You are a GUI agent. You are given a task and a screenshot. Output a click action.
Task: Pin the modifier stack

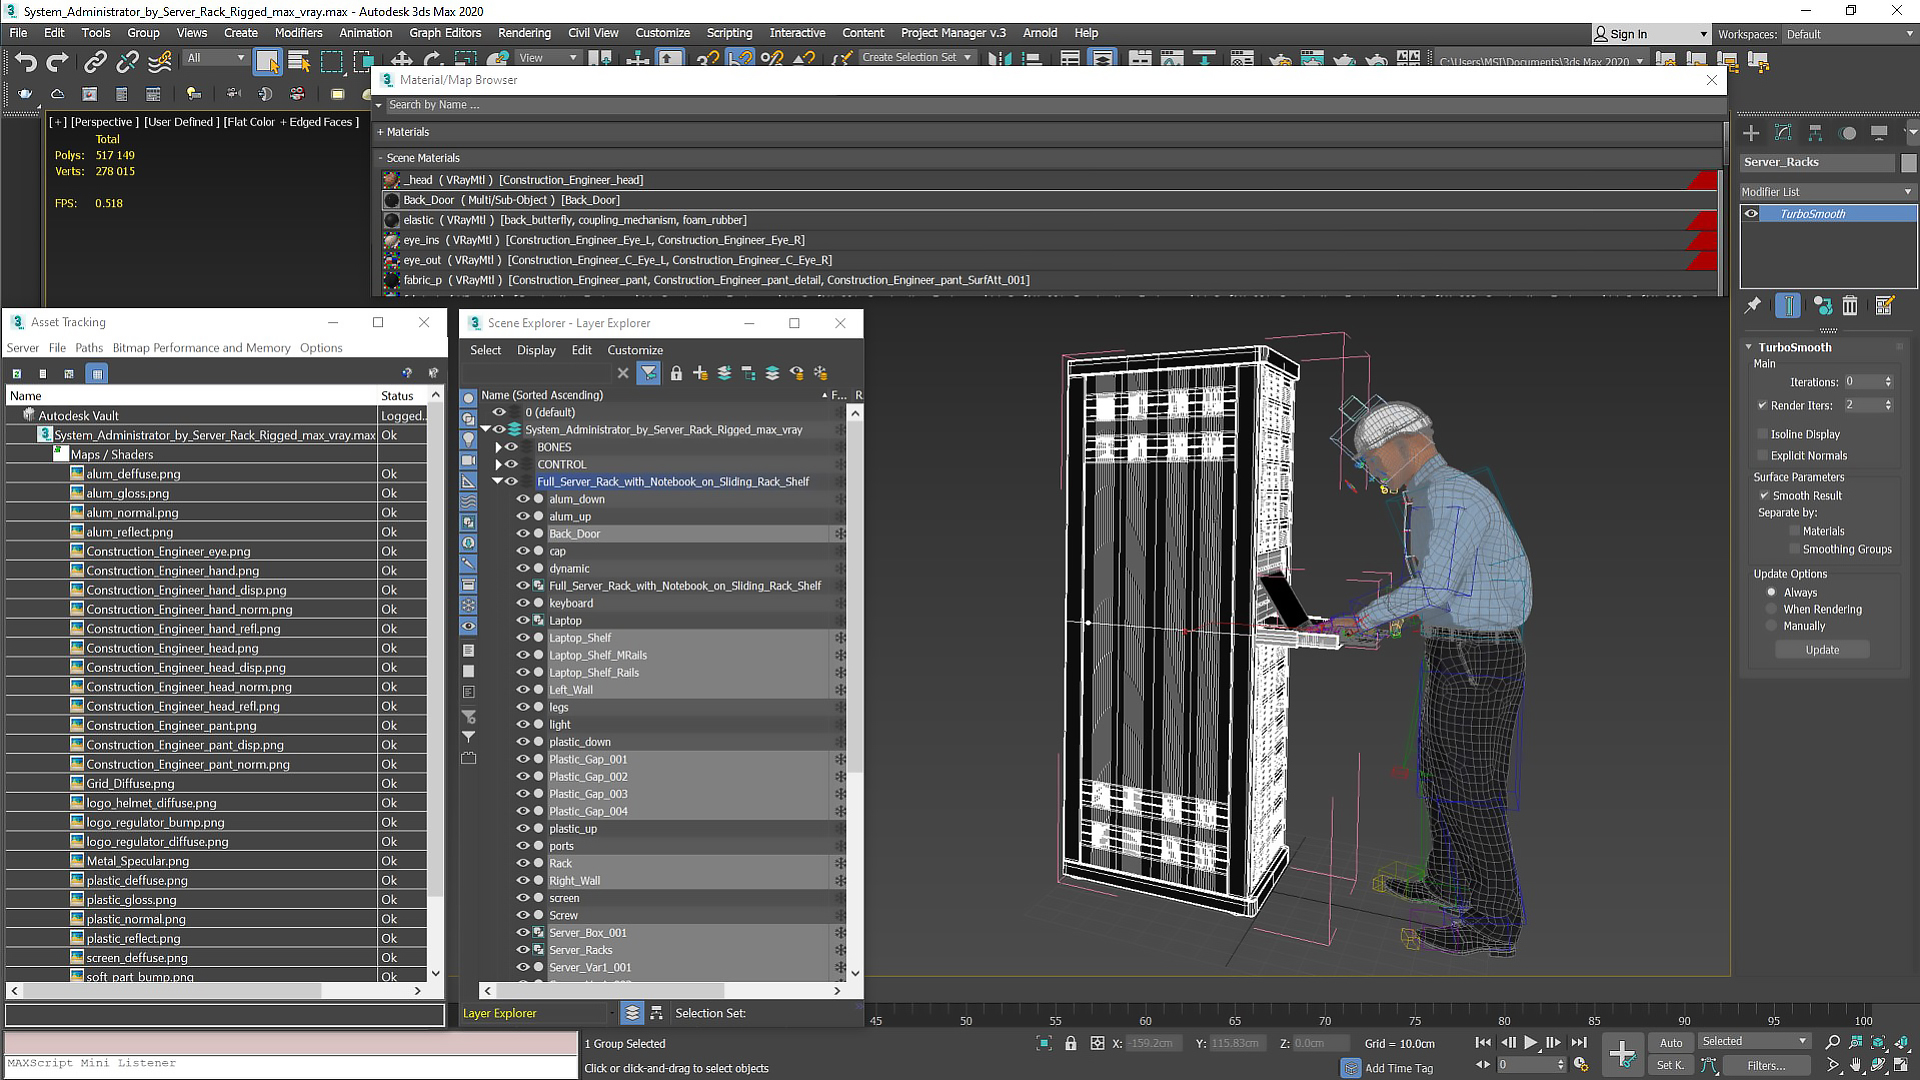point(1752,306)
